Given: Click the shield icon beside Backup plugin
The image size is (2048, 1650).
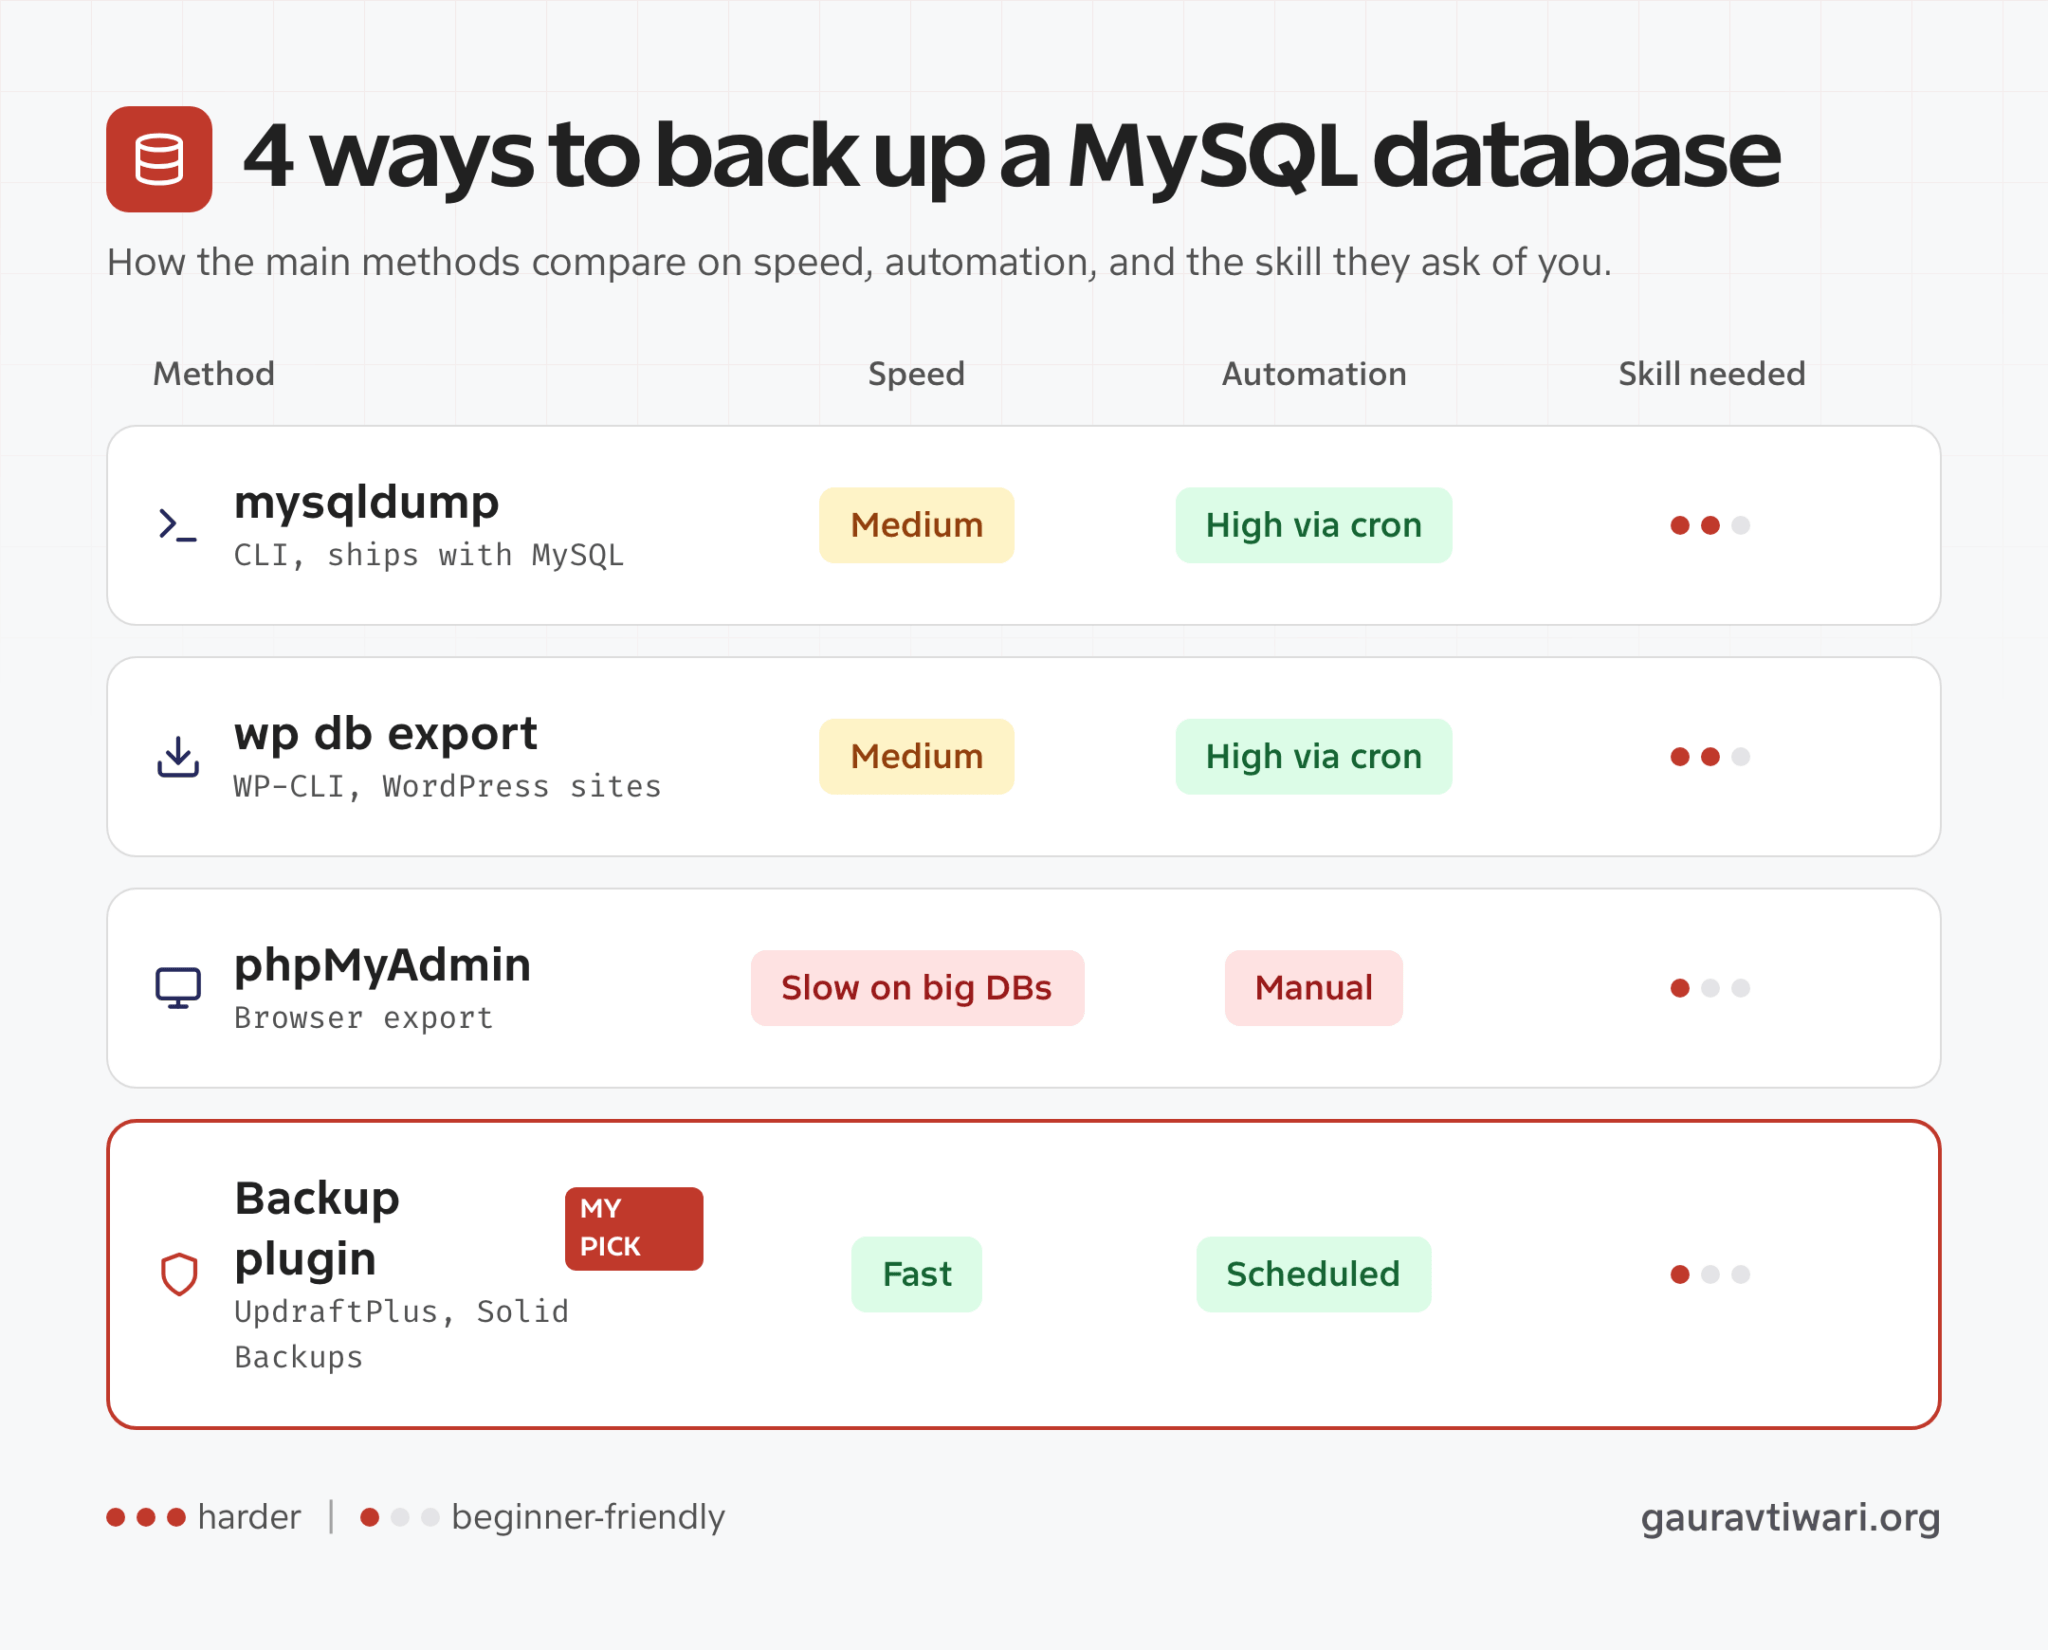Looking at the screenshot, I should (x=179, y=1274).
